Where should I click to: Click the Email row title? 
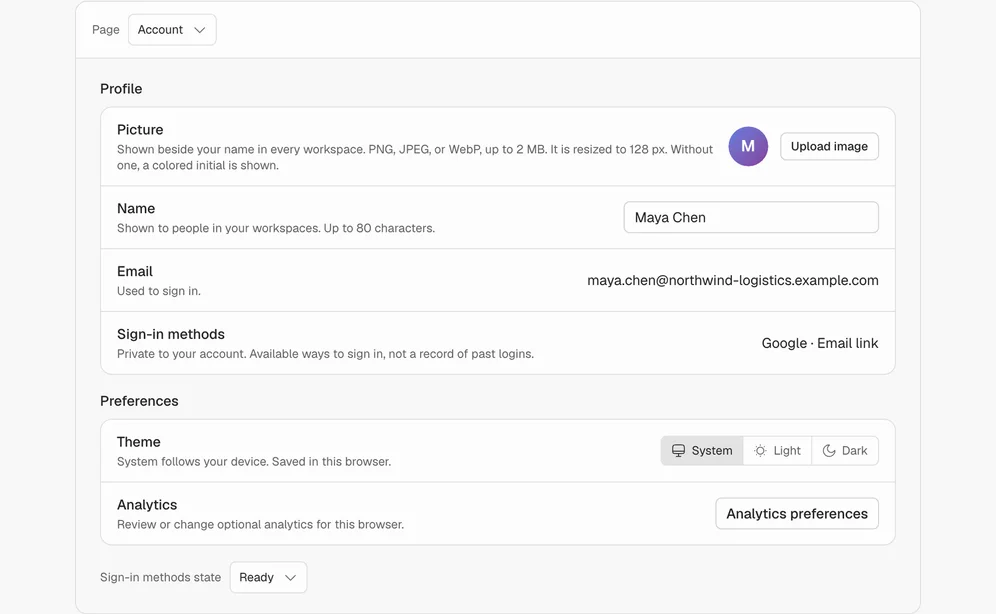(x=135, y=271)
